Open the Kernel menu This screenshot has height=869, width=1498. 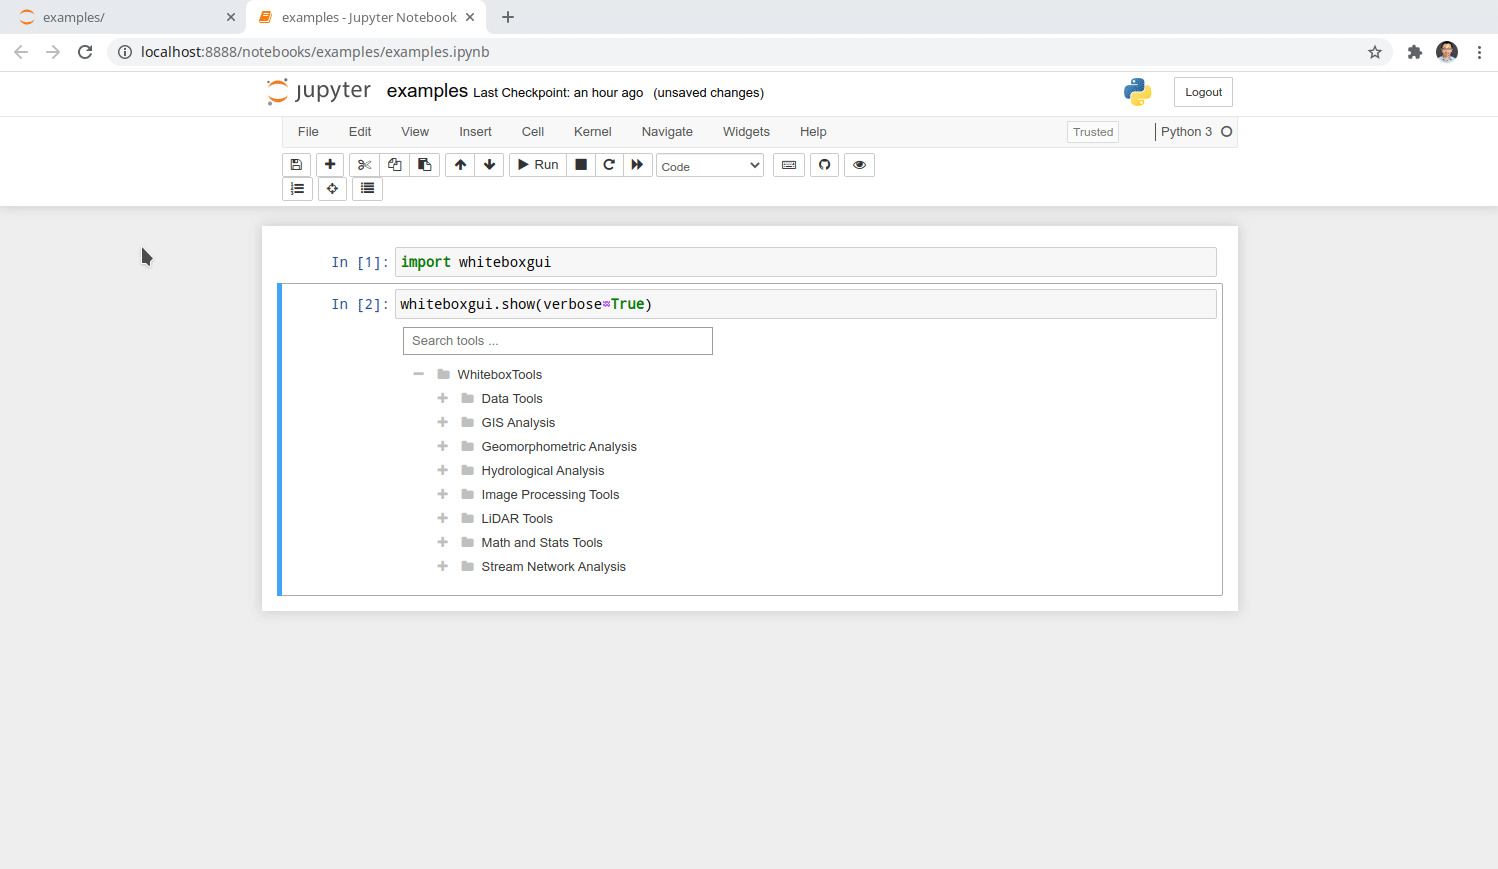(x=592, y=132)
